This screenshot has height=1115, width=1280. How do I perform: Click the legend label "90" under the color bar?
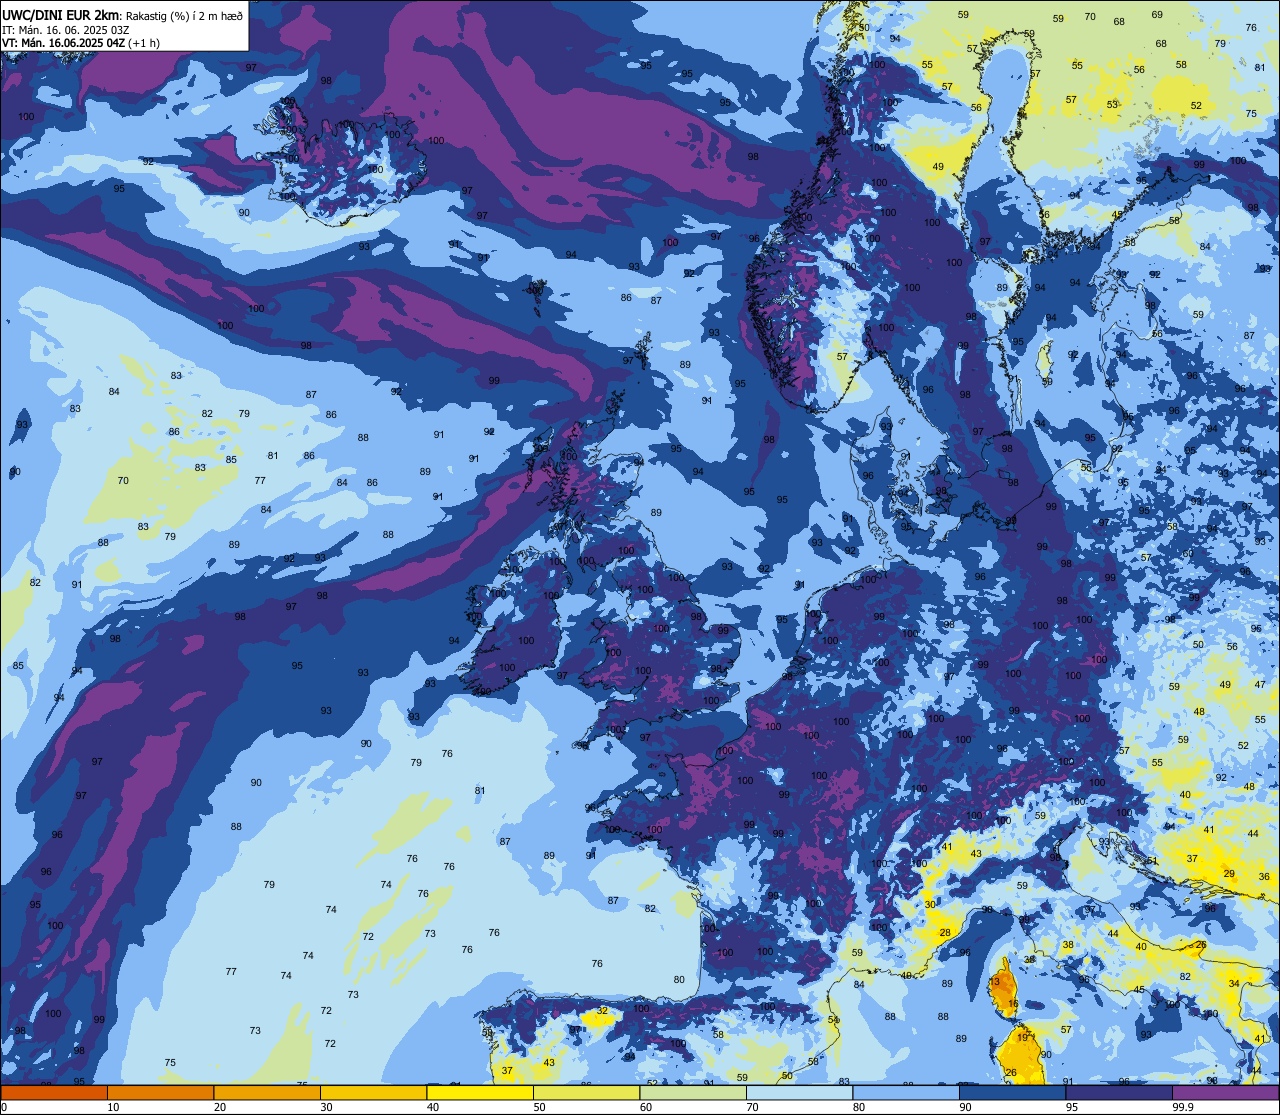(965, 1107)
